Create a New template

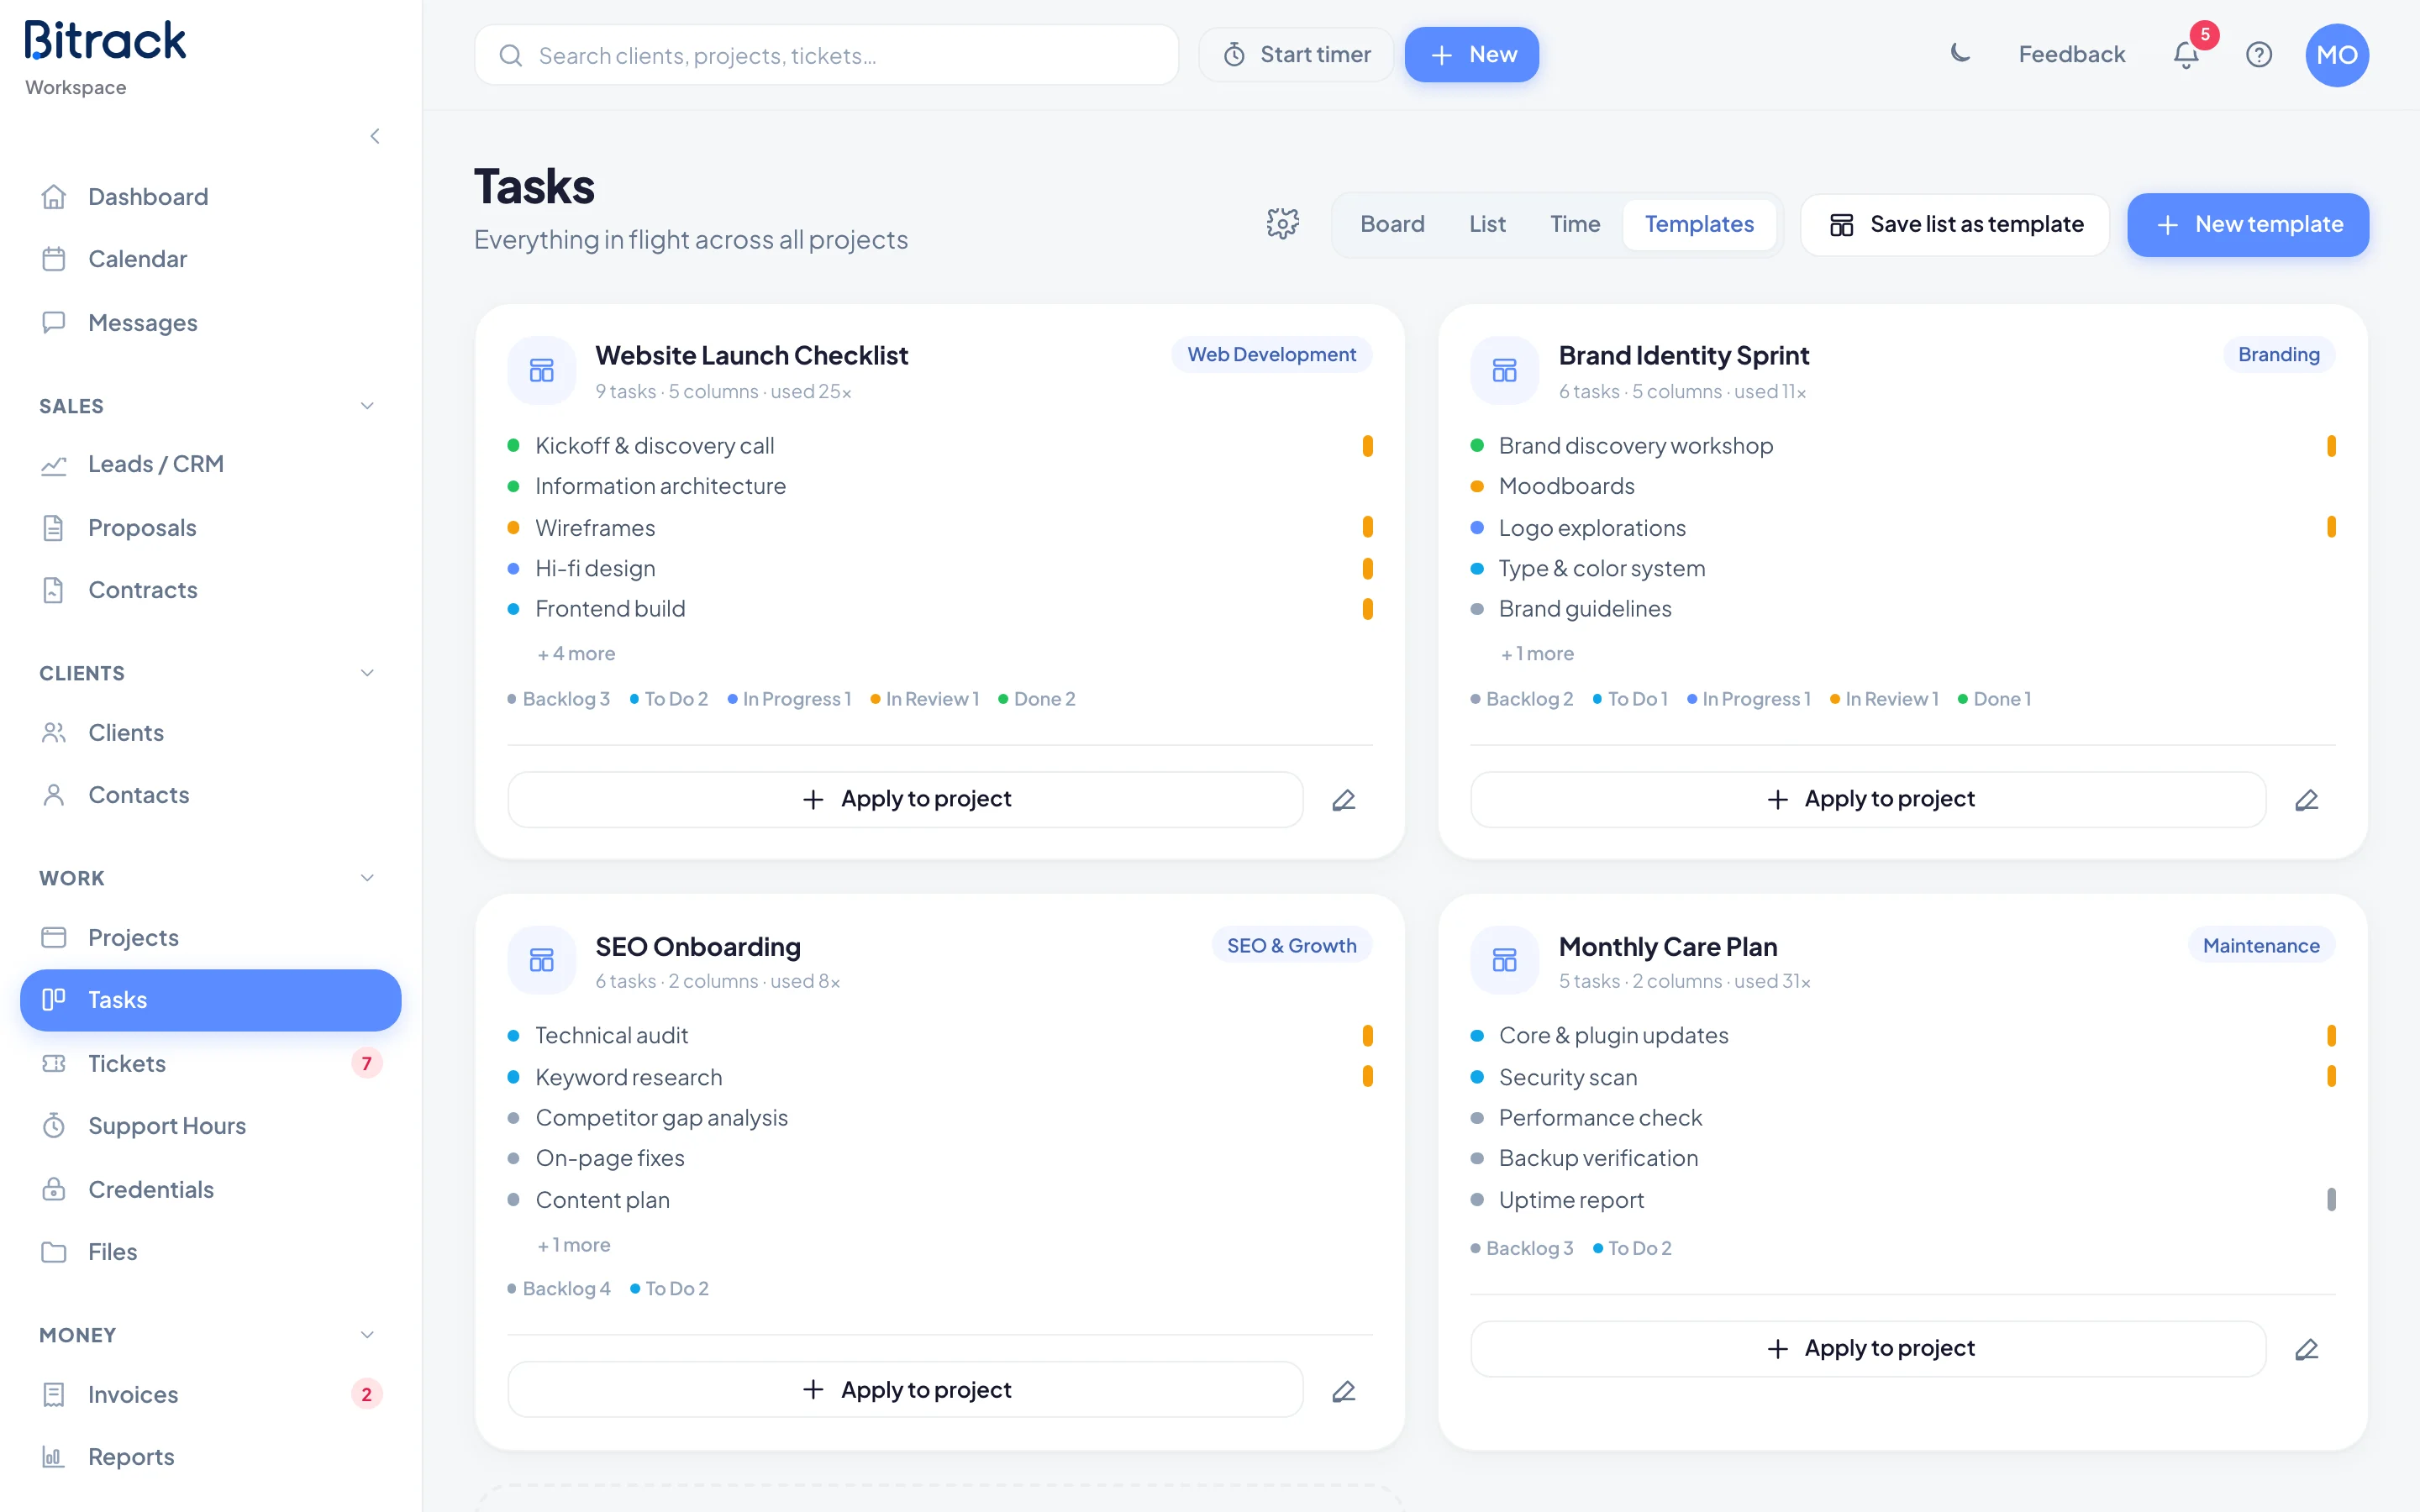click(2247, 224)
